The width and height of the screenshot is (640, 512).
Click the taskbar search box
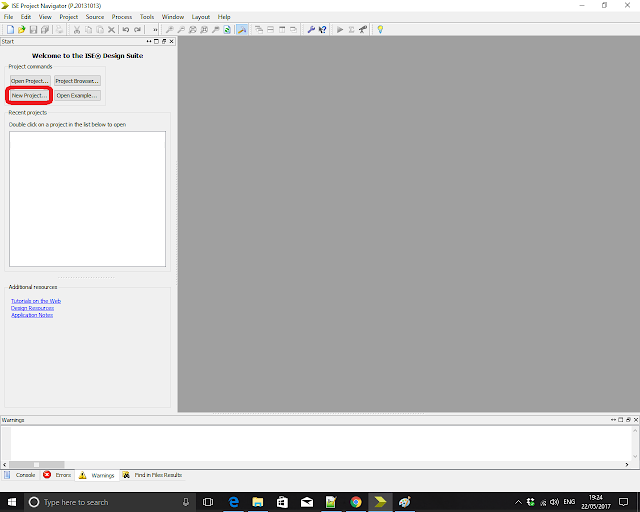coord(109,502)
